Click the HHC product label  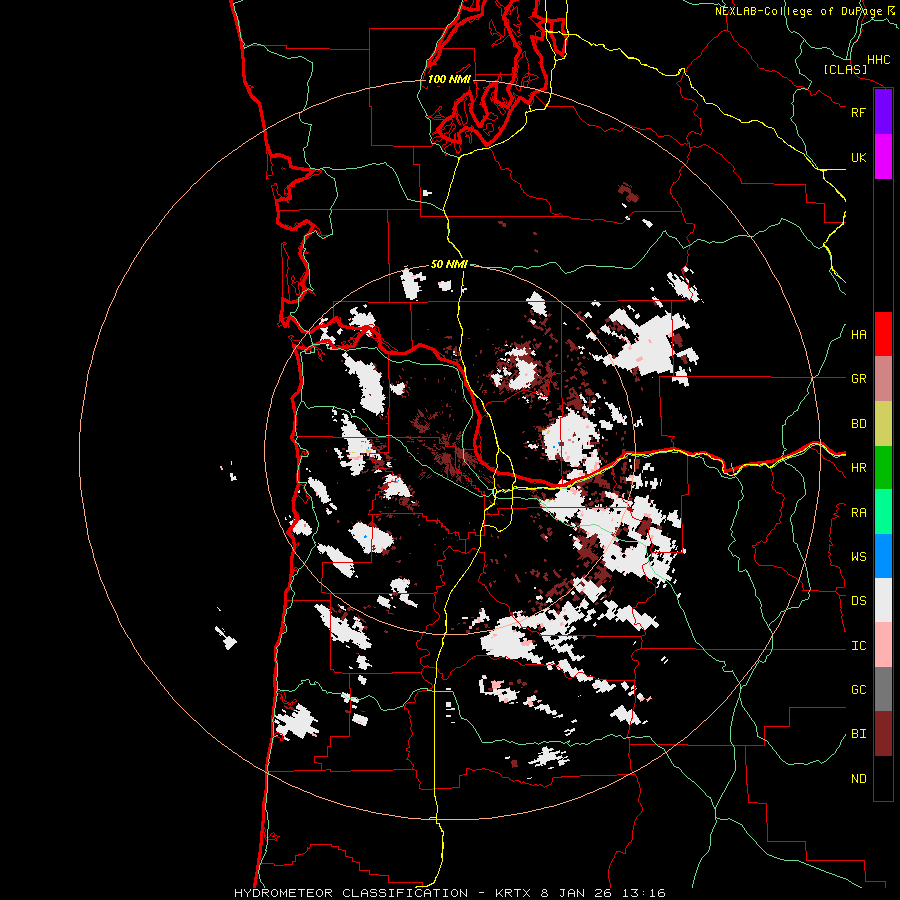[879, 60]
